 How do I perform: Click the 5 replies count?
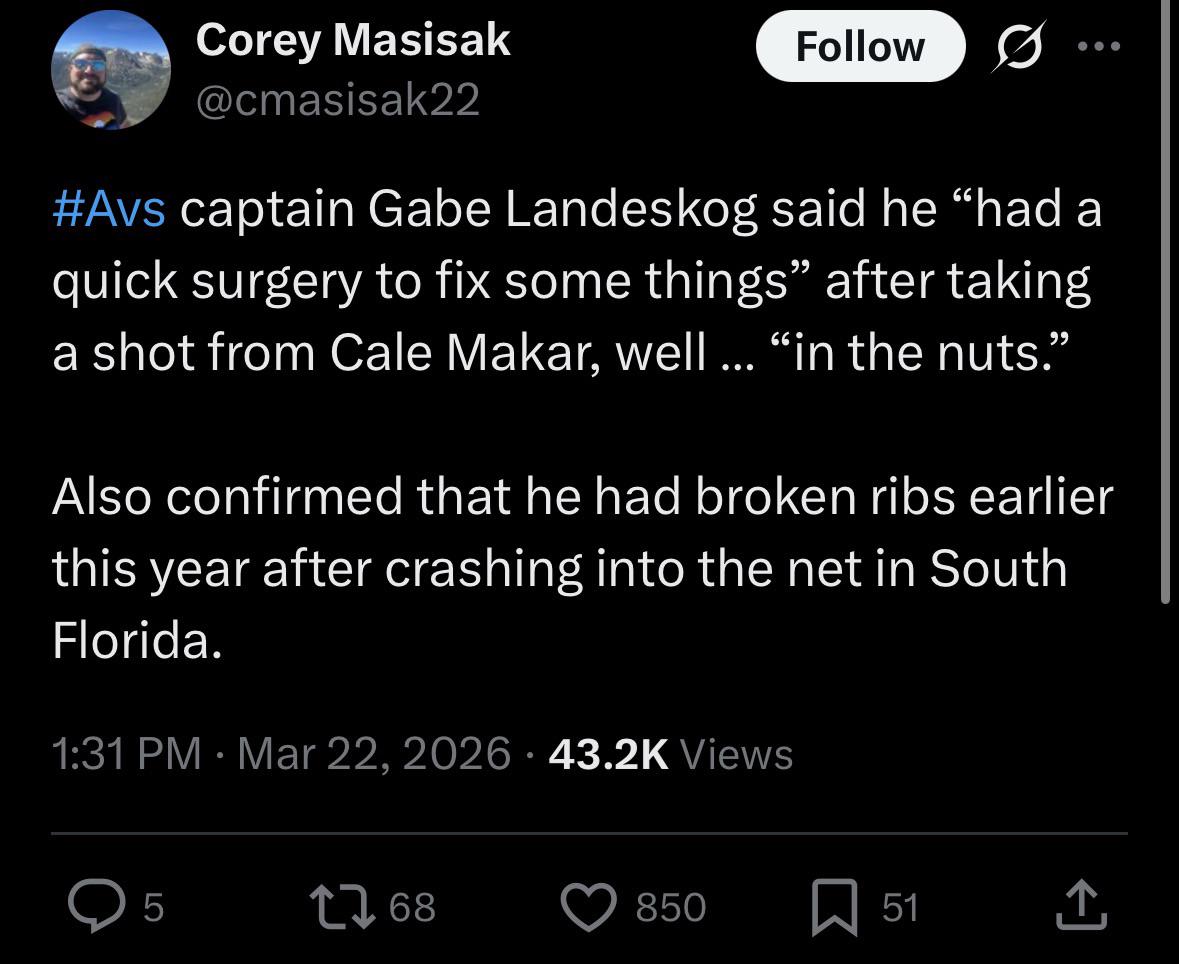153,907
